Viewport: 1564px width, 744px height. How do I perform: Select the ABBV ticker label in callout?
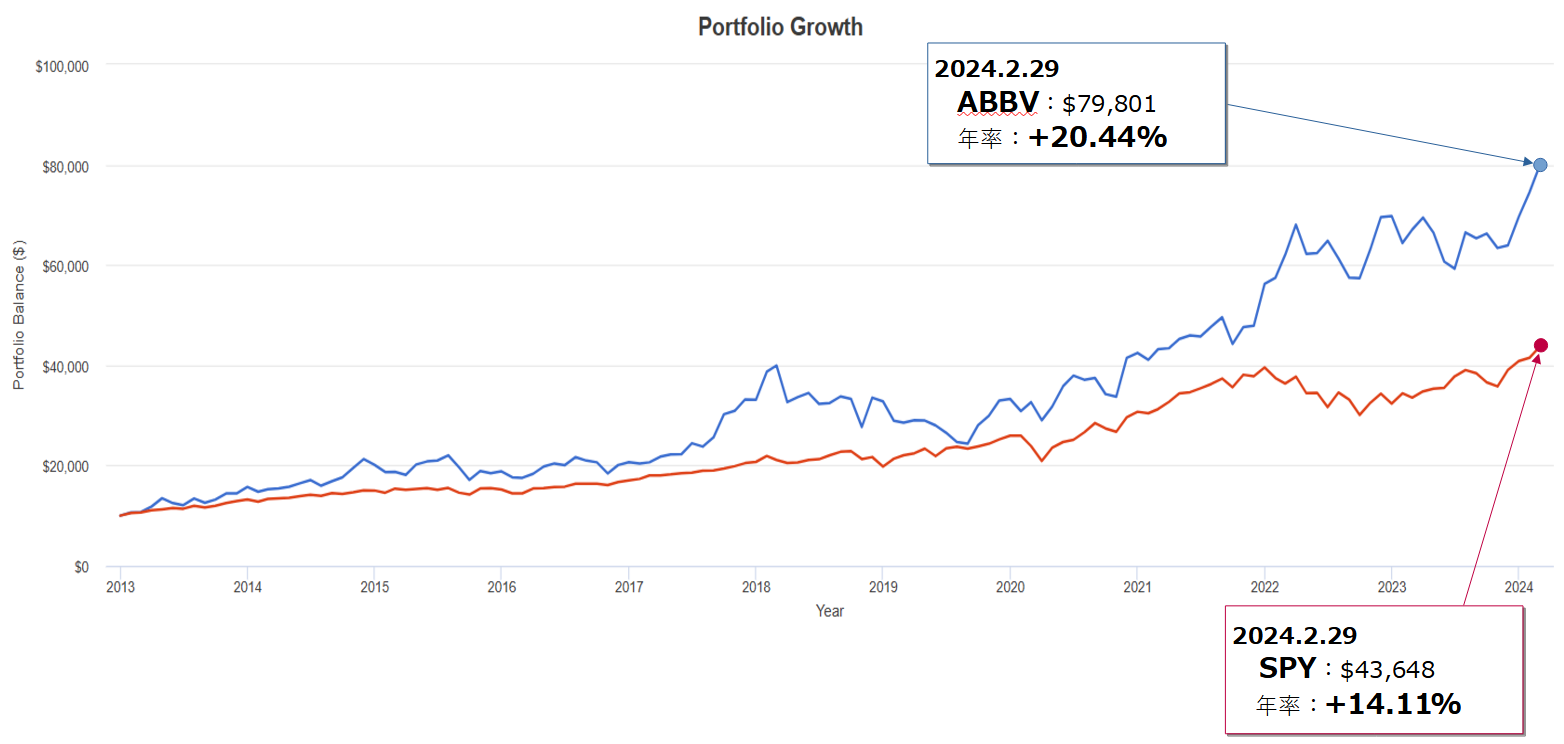tap(998, 103)
